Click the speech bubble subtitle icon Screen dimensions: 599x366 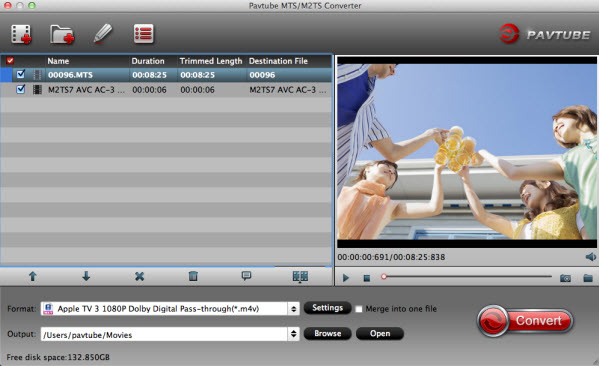[246, 276]
